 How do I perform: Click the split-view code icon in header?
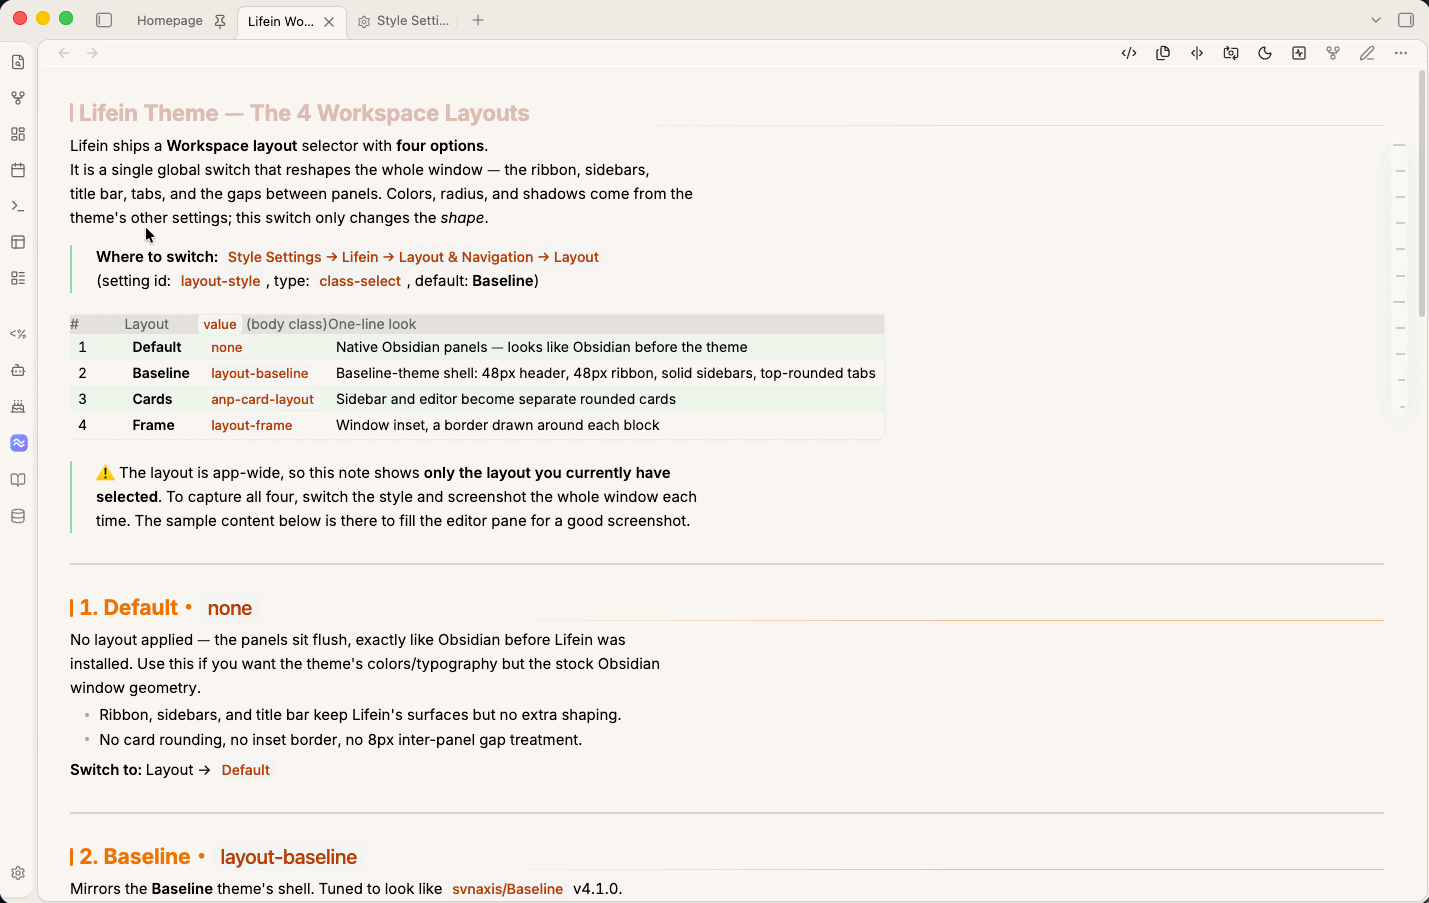click(x=1197, y=53)
